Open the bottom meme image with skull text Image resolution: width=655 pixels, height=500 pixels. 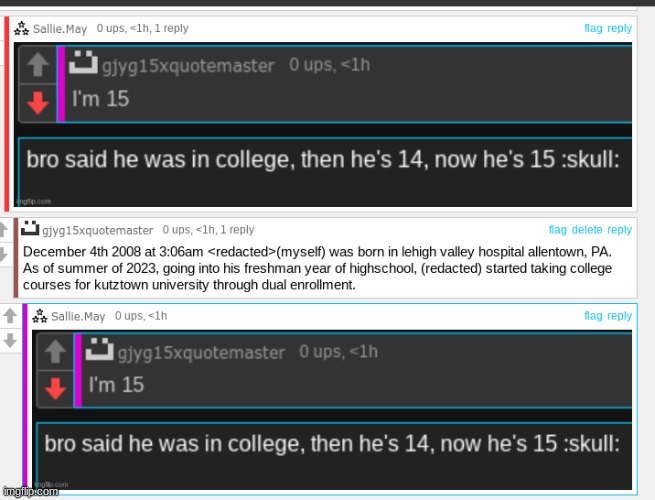pyautogui.click(x=332, y=410)
